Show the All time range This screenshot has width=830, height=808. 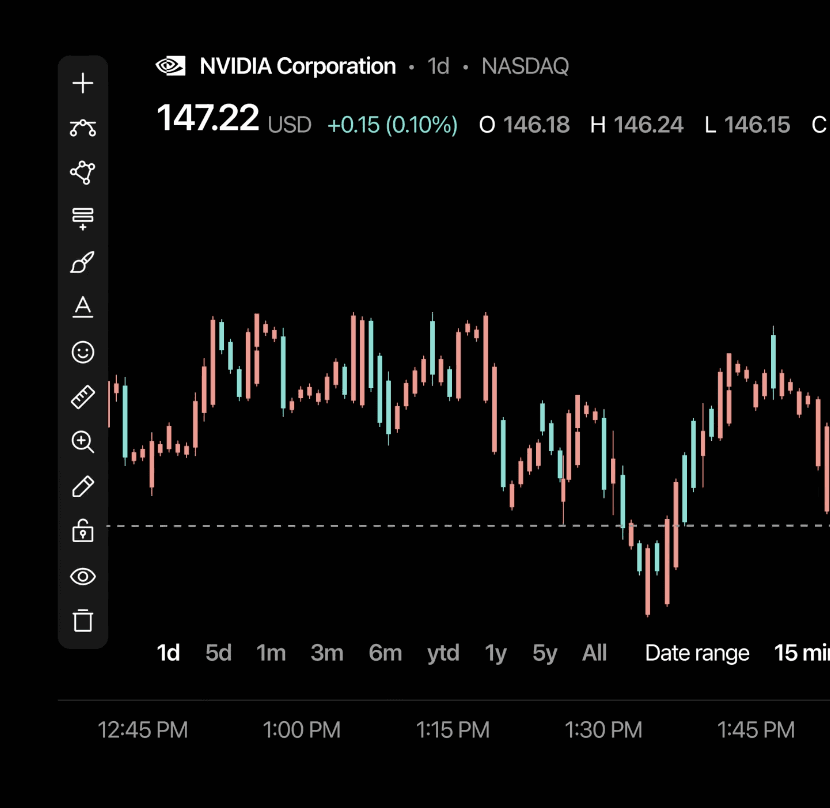(594, 653)
